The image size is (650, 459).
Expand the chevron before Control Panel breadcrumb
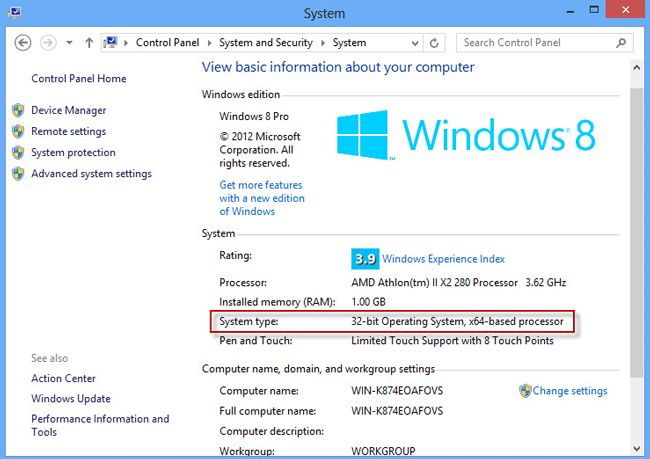point(126,43)
